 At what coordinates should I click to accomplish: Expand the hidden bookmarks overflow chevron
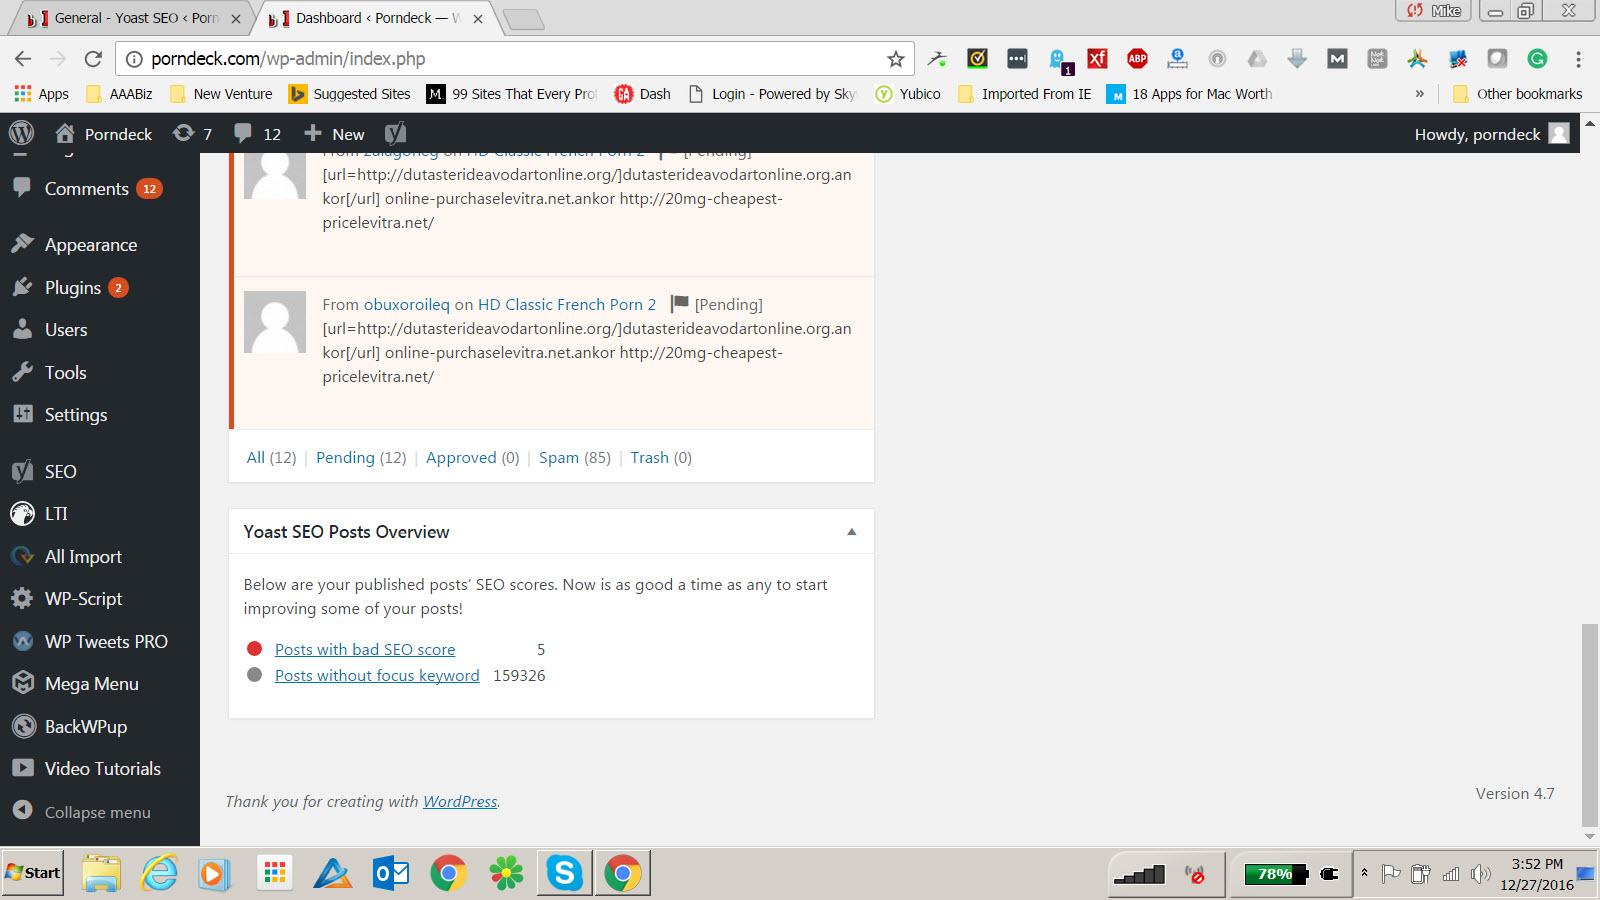click(x=1419, y=94)
